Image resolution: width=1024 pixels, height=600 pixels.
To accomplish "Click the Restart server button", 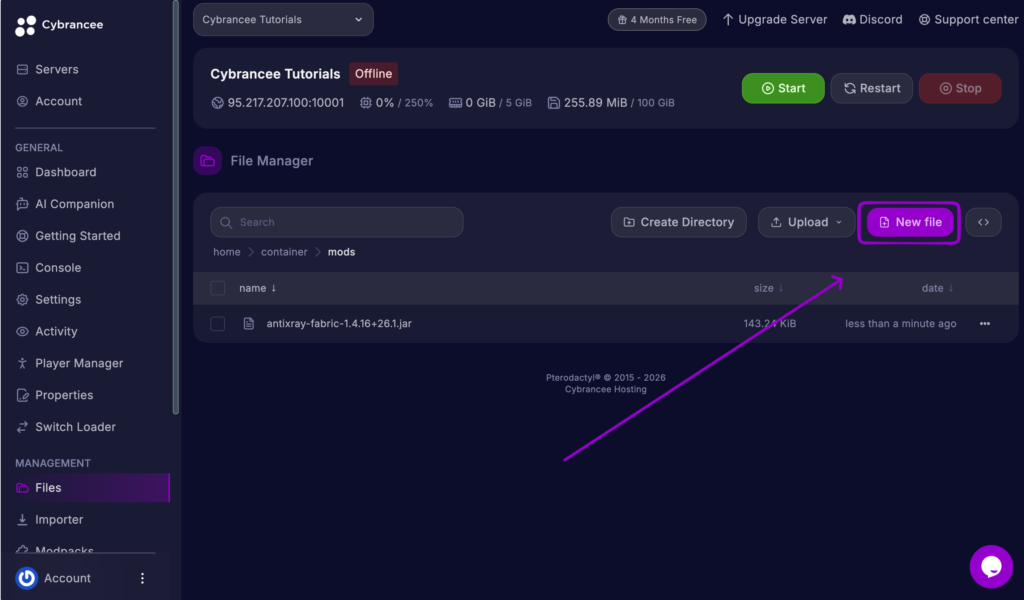I will (872, 88).
